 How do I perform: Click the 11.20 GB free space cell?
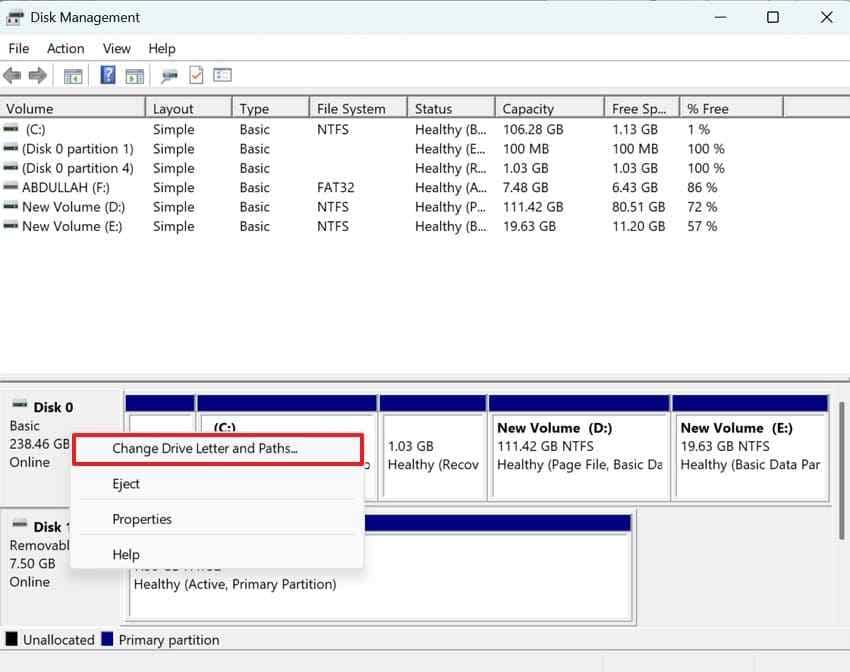(x=639, y=227)
